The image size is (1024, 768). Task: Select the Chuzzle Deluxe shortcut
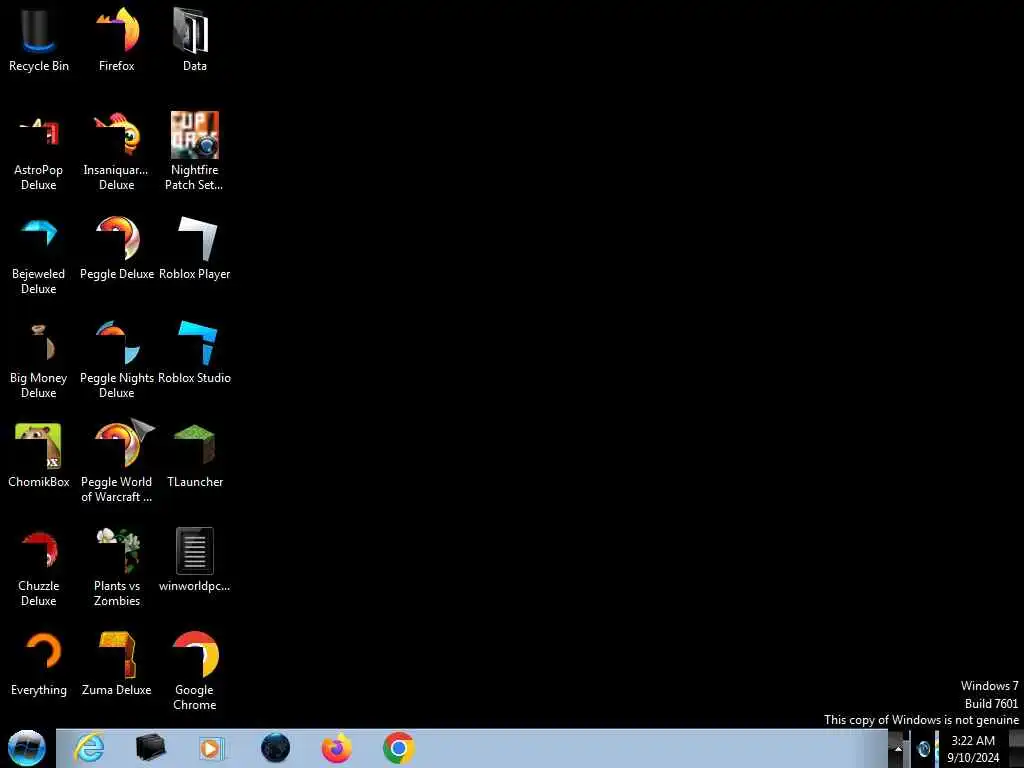[39, 567]
